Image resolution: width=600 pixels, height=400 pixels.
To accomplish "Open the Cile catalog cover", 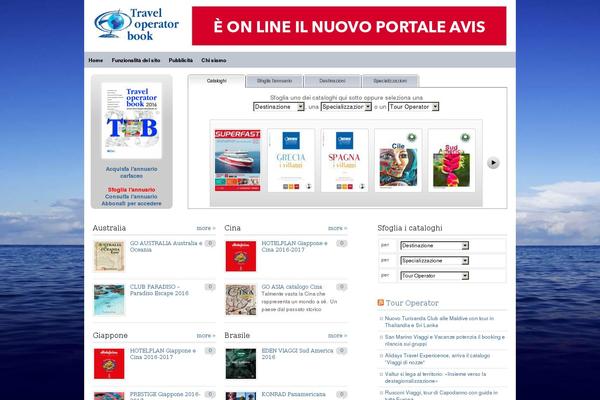I will (x=398, y=160).
